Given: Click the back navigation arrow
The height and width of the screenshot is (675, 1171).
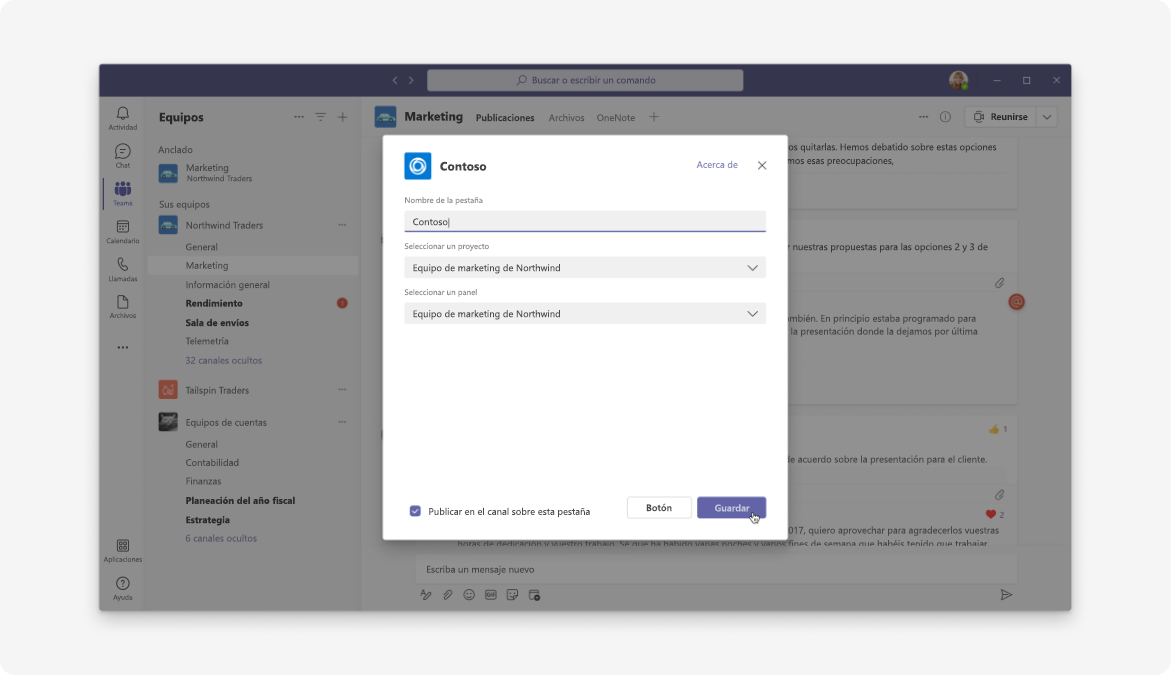Looking at the screenshot, I should (x=395, y=80).
